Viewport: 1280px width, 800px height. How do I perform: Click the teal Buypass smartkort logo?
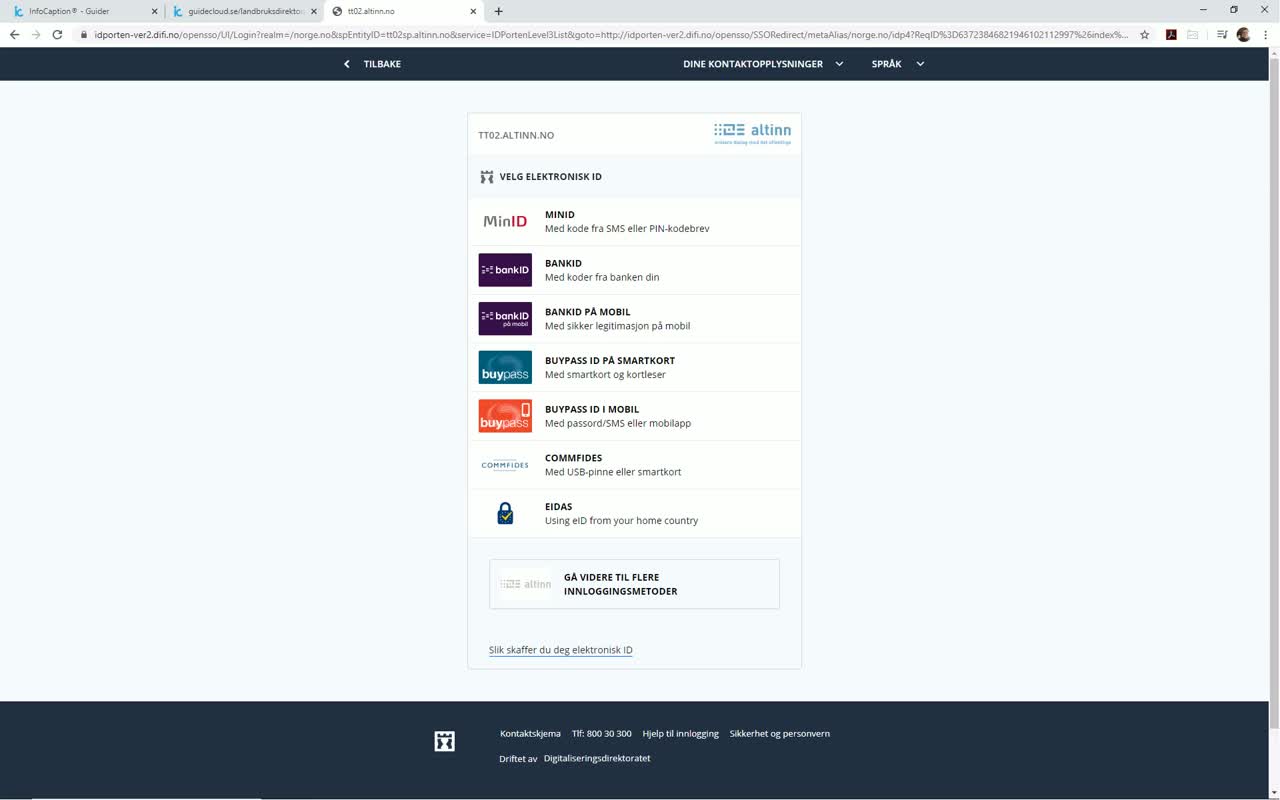tap(505, 367)
